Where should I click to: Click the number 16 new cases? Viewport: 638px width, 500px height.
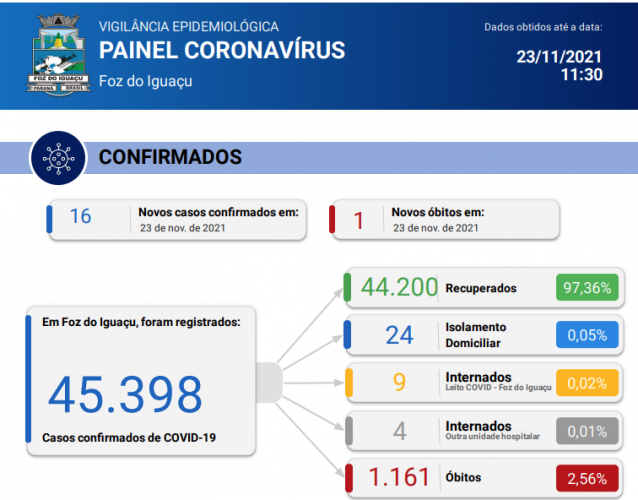click(x=81, y=216)
